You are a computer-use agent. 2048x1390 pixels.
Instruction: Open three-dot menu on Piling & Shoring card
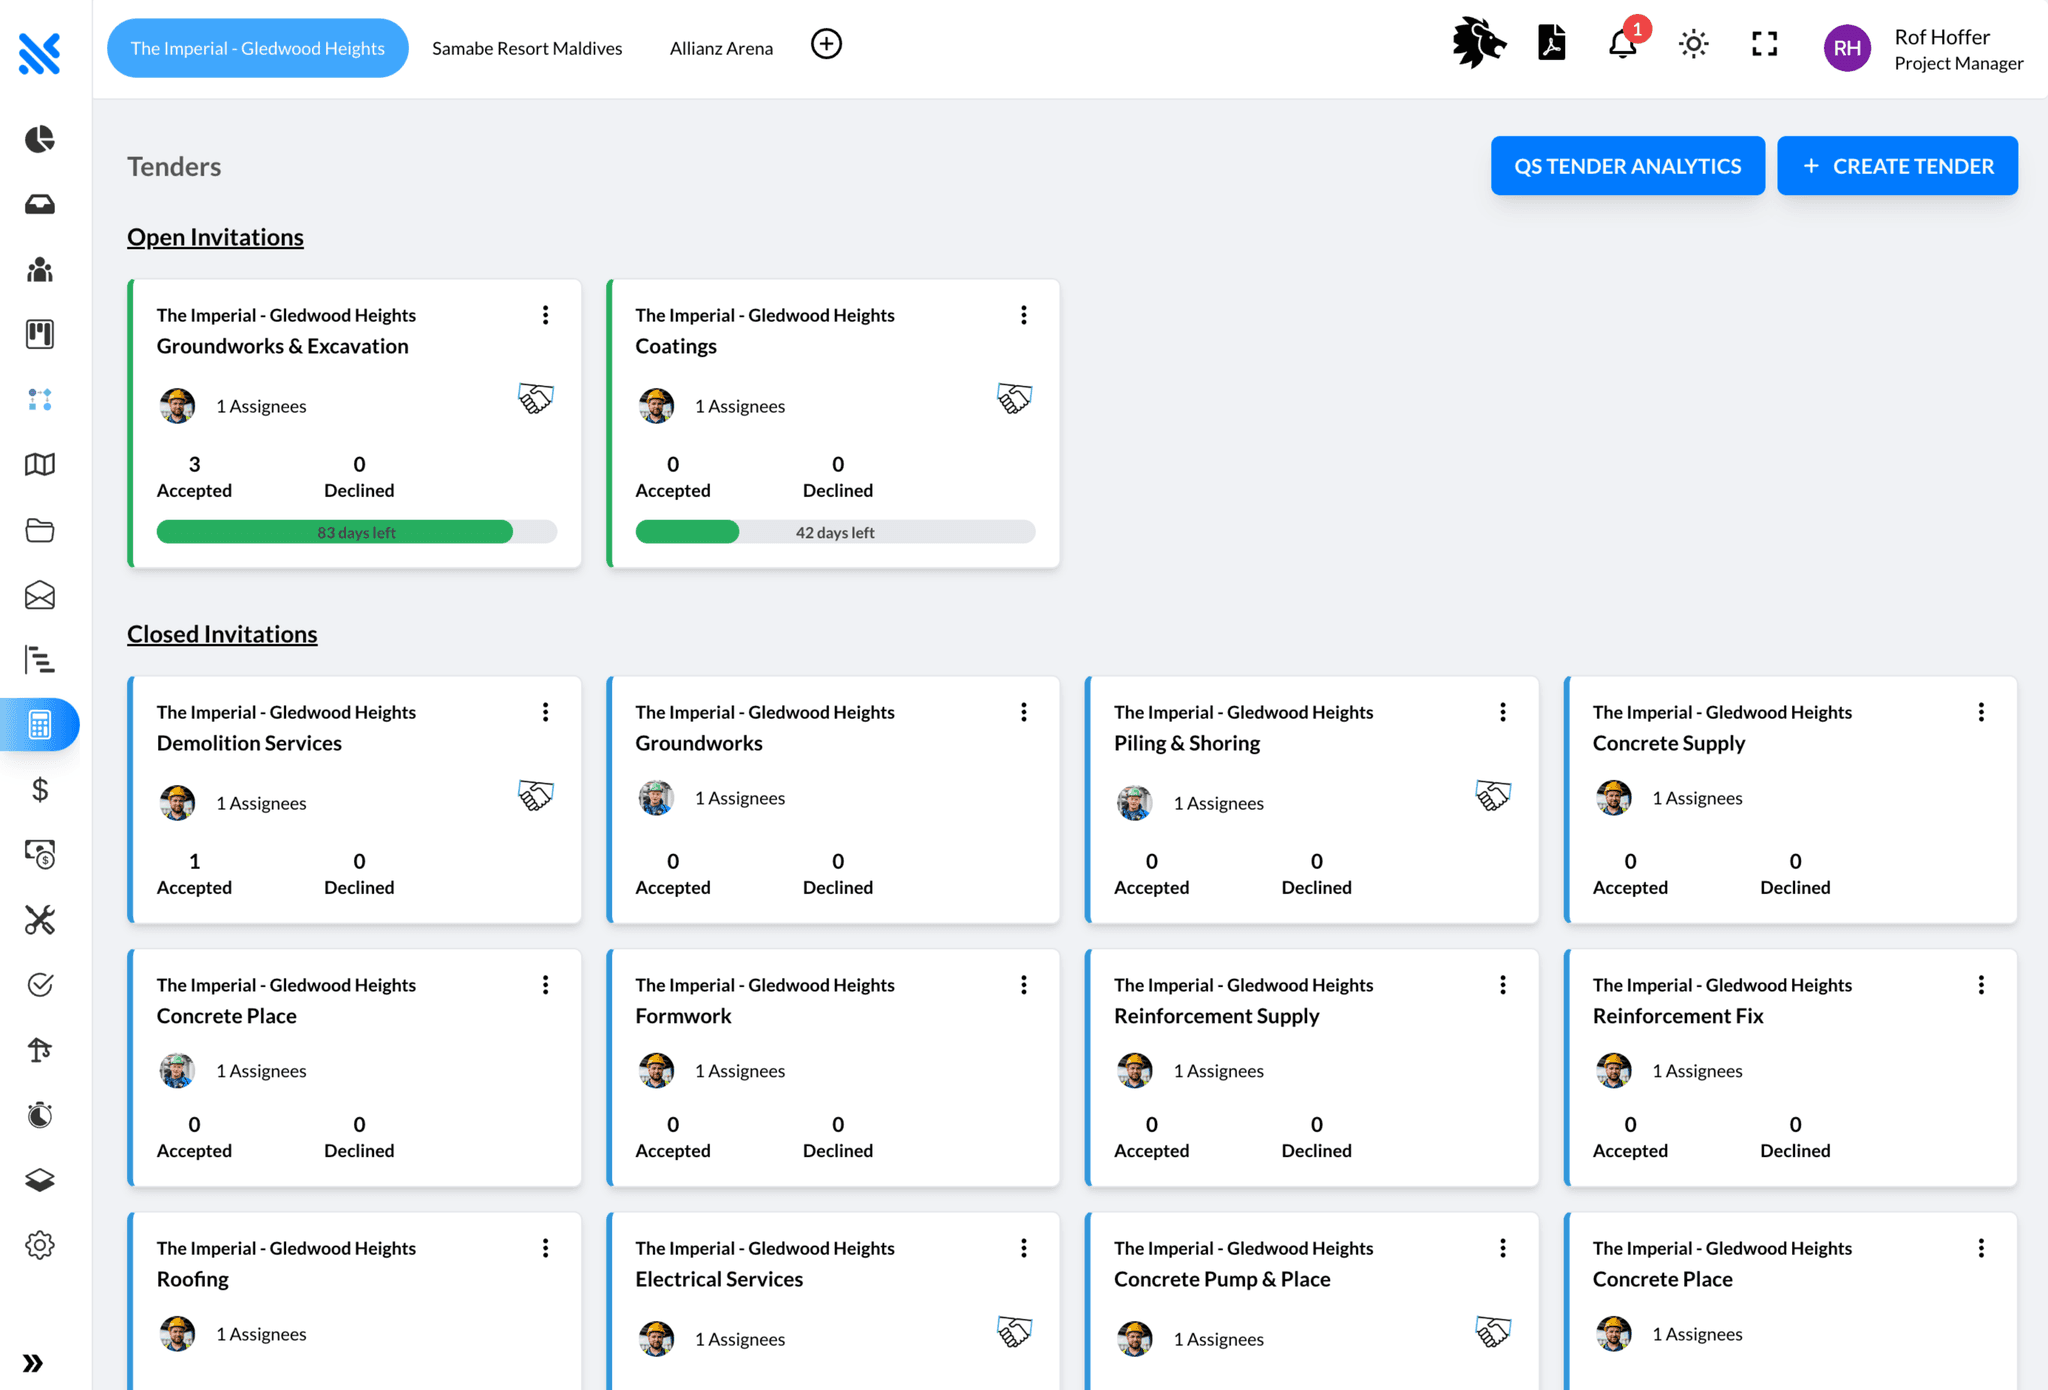[x=1502, y=712]
